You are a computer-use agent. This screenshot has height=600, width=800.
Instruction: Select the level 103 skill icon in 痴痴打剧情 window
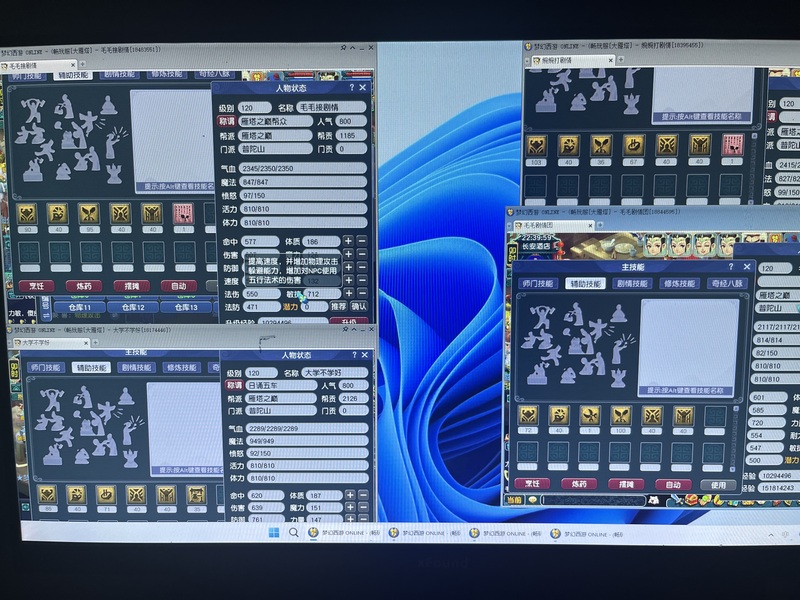pos(536,146)
